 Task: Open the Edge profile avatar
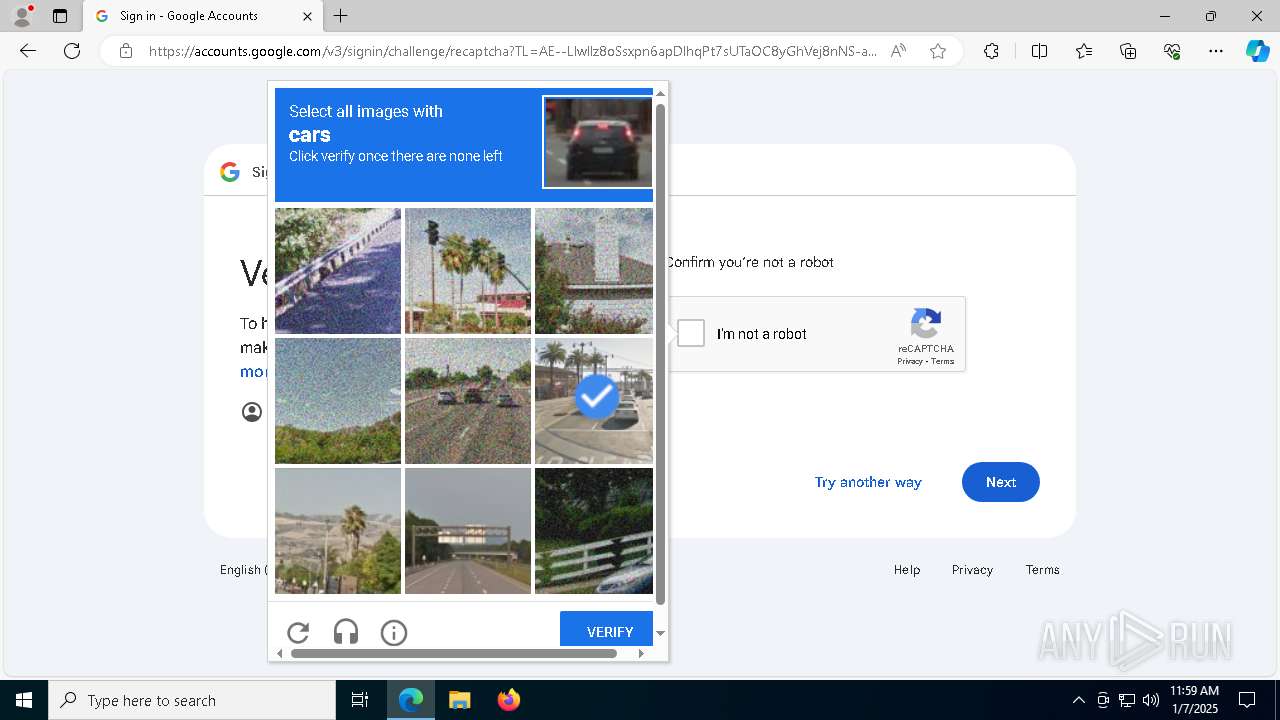pos(22,16)
